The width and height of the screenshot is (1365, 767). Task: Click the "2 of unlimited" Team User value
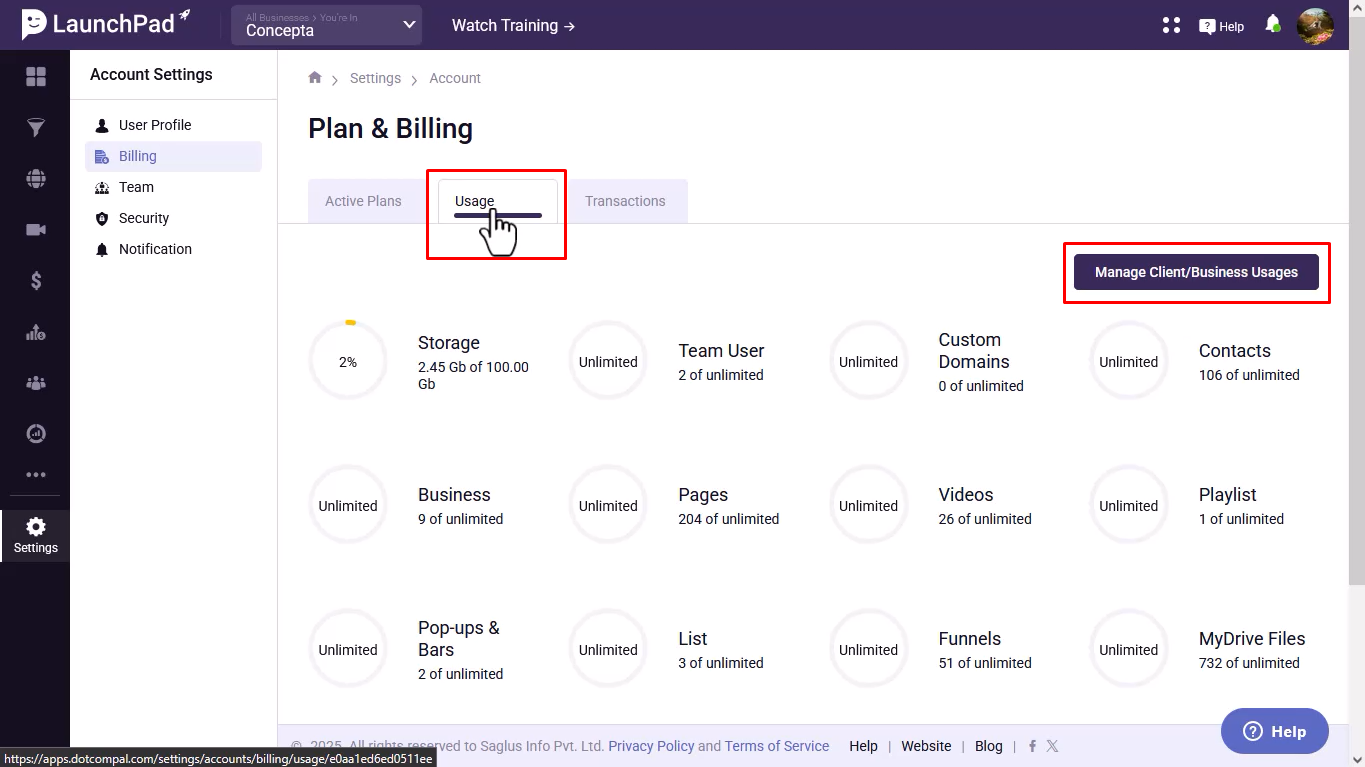coord(721,375)
